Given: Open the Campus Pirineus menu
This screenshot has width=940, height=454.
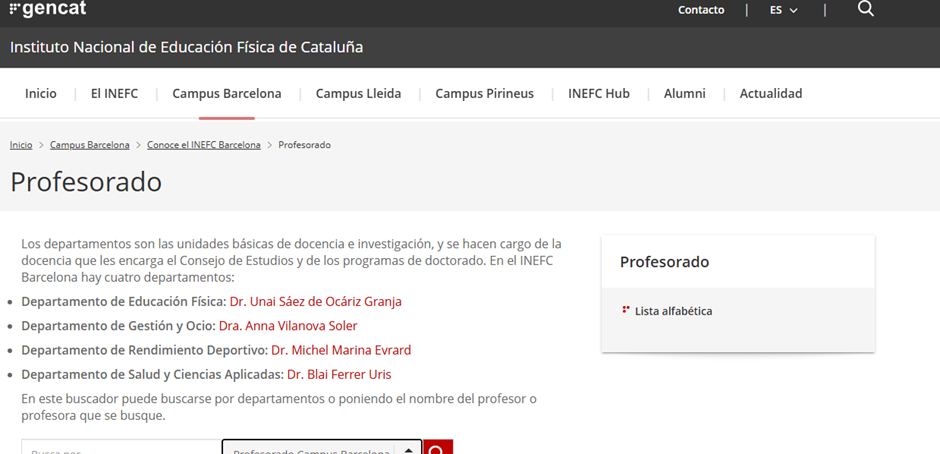Looking at the screenshot, I should point(484,94).
